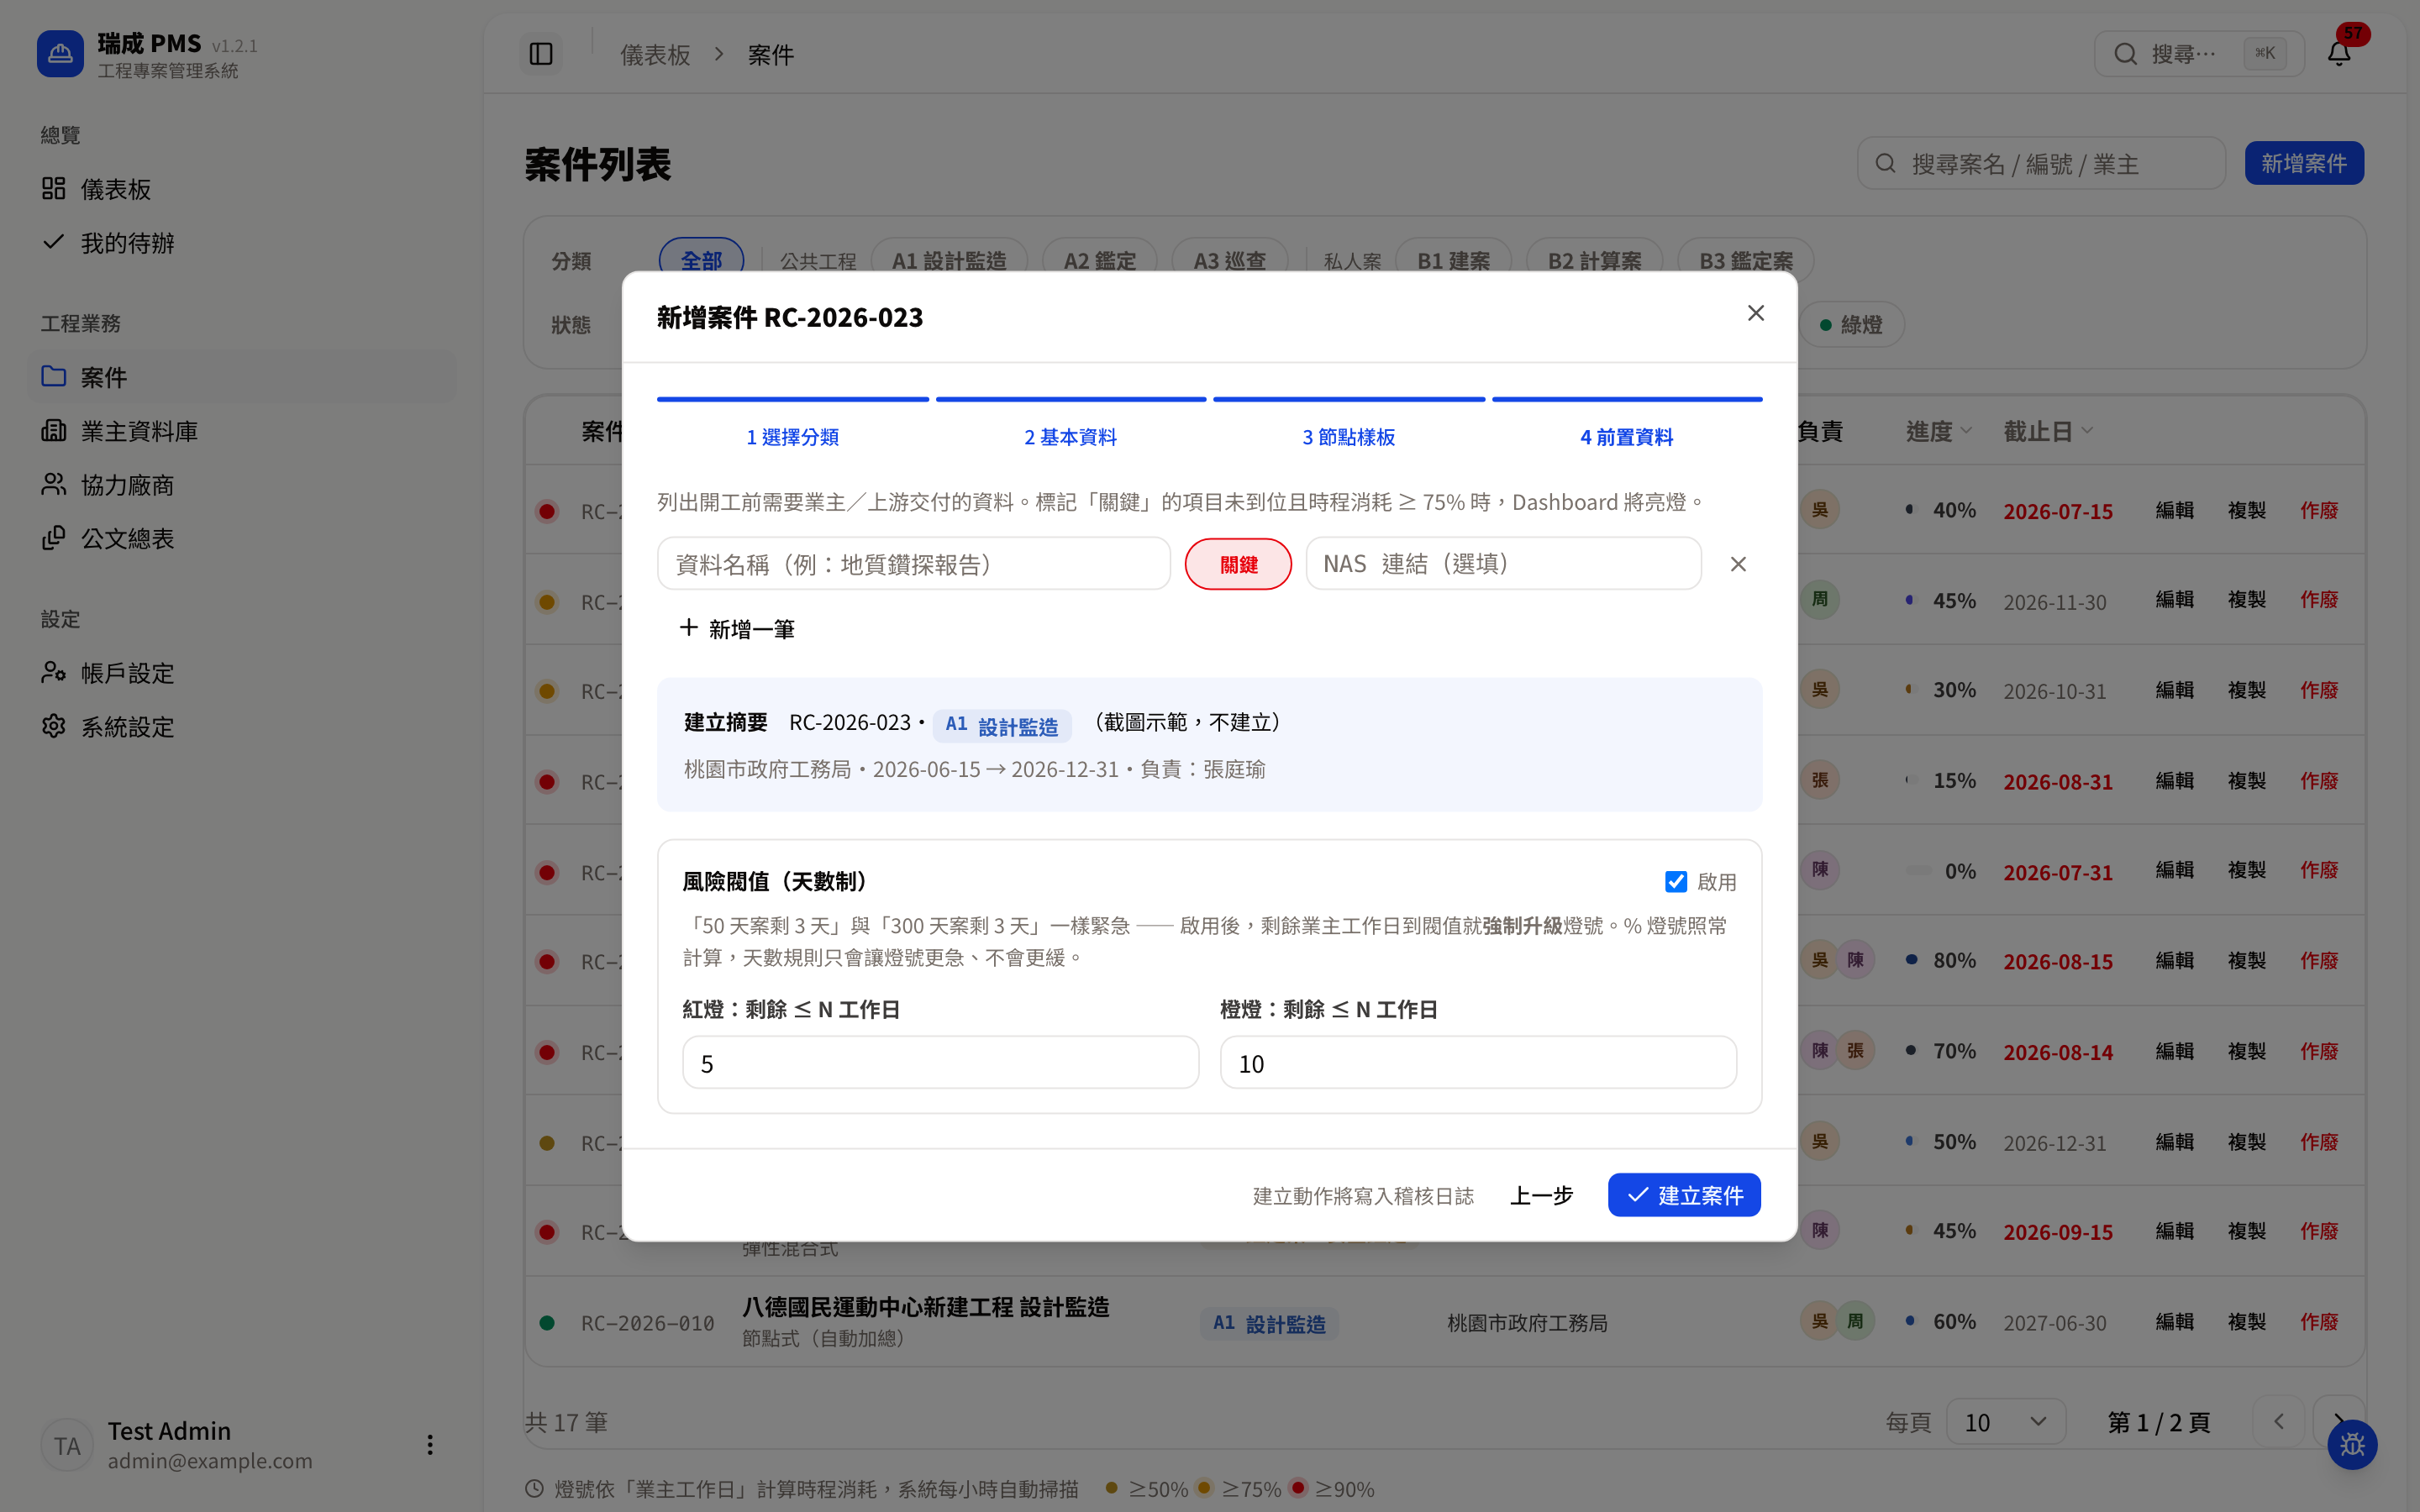
Task: Toggle the 啟用 risk threshold checkbox
Action: coord(1676,882)
